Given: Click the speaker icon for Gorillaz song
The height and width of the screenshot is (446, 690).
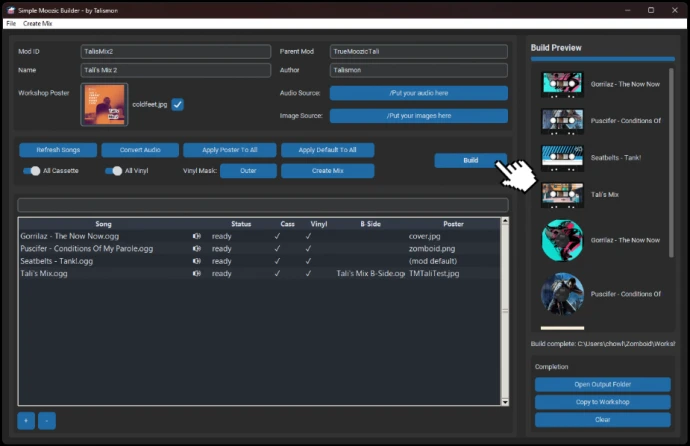Looking at the screenshot, I should click(197, 236).
